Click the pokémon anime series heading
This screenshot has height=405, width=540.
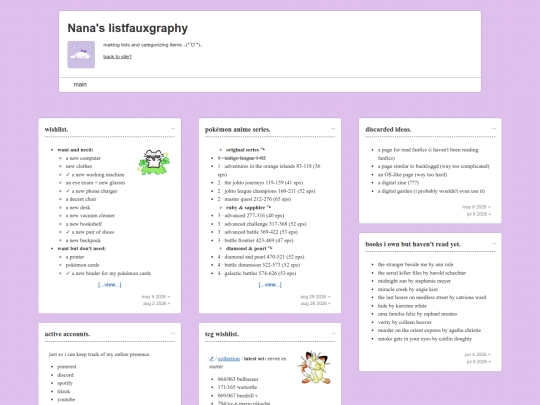pos(238,129)
